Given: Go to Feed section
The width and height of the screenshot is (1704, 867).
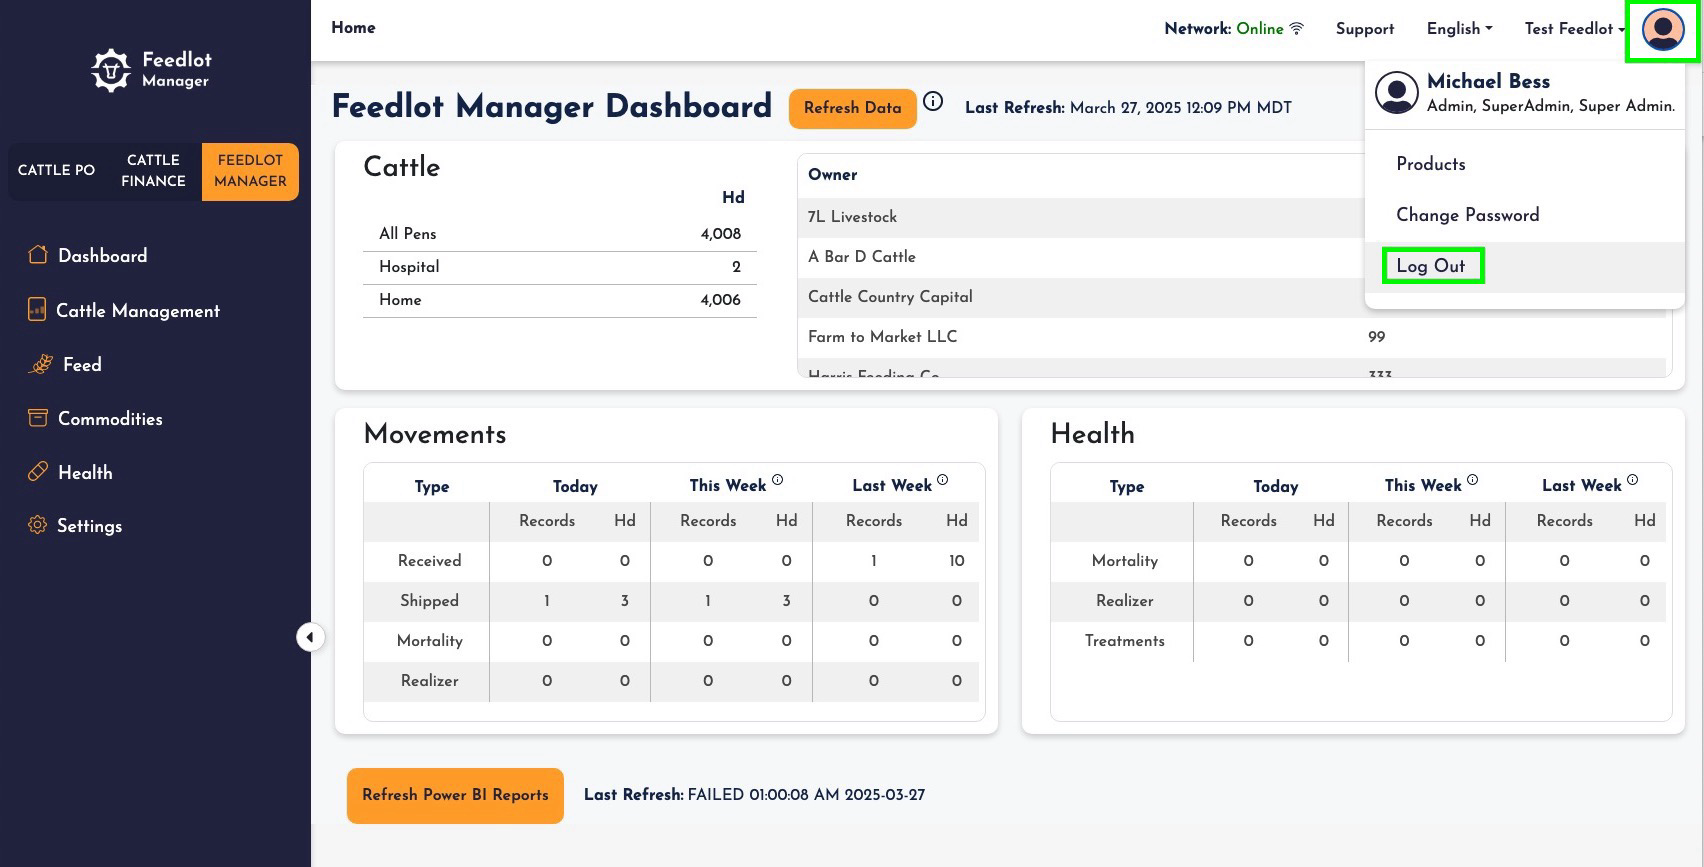Looking at the screenshot, I should (82, 365).
